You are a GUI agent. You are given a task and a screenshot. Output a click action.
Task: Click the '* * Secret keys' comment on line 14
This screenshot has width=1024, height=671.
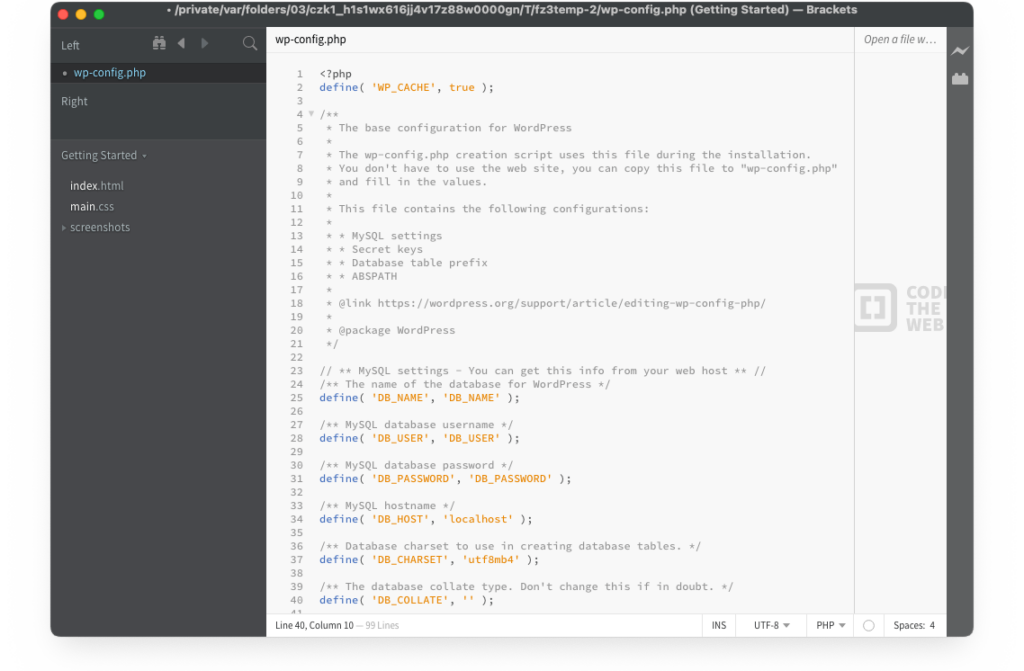click(374, 249)
